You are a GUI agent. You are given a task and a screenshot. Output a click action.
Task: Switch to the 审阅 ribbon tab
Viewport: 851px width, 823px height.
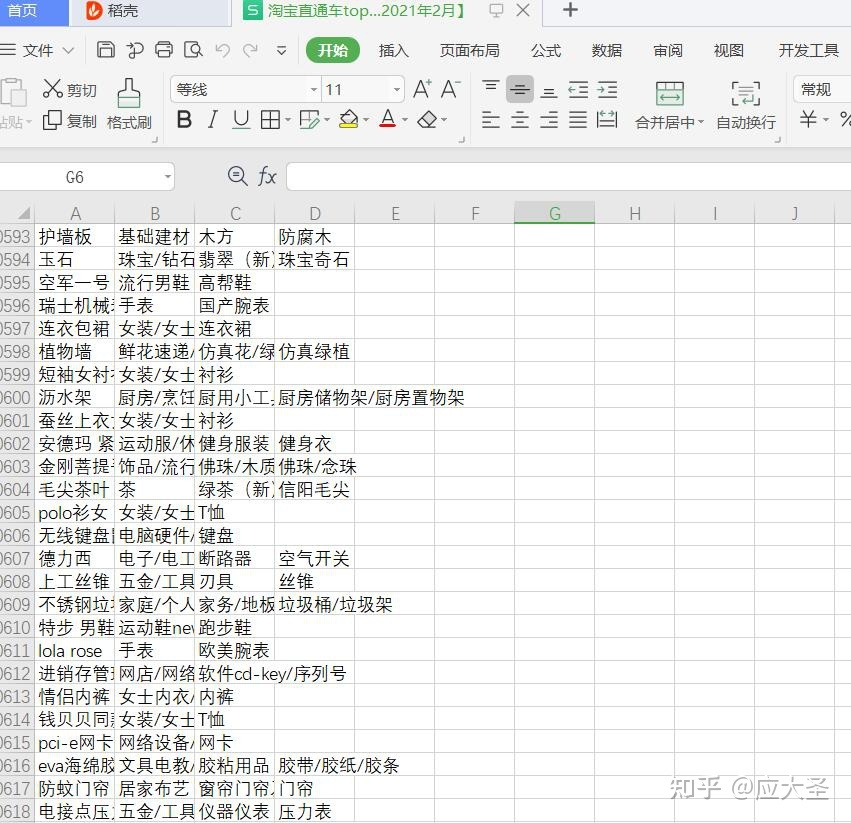coord(668,50)
